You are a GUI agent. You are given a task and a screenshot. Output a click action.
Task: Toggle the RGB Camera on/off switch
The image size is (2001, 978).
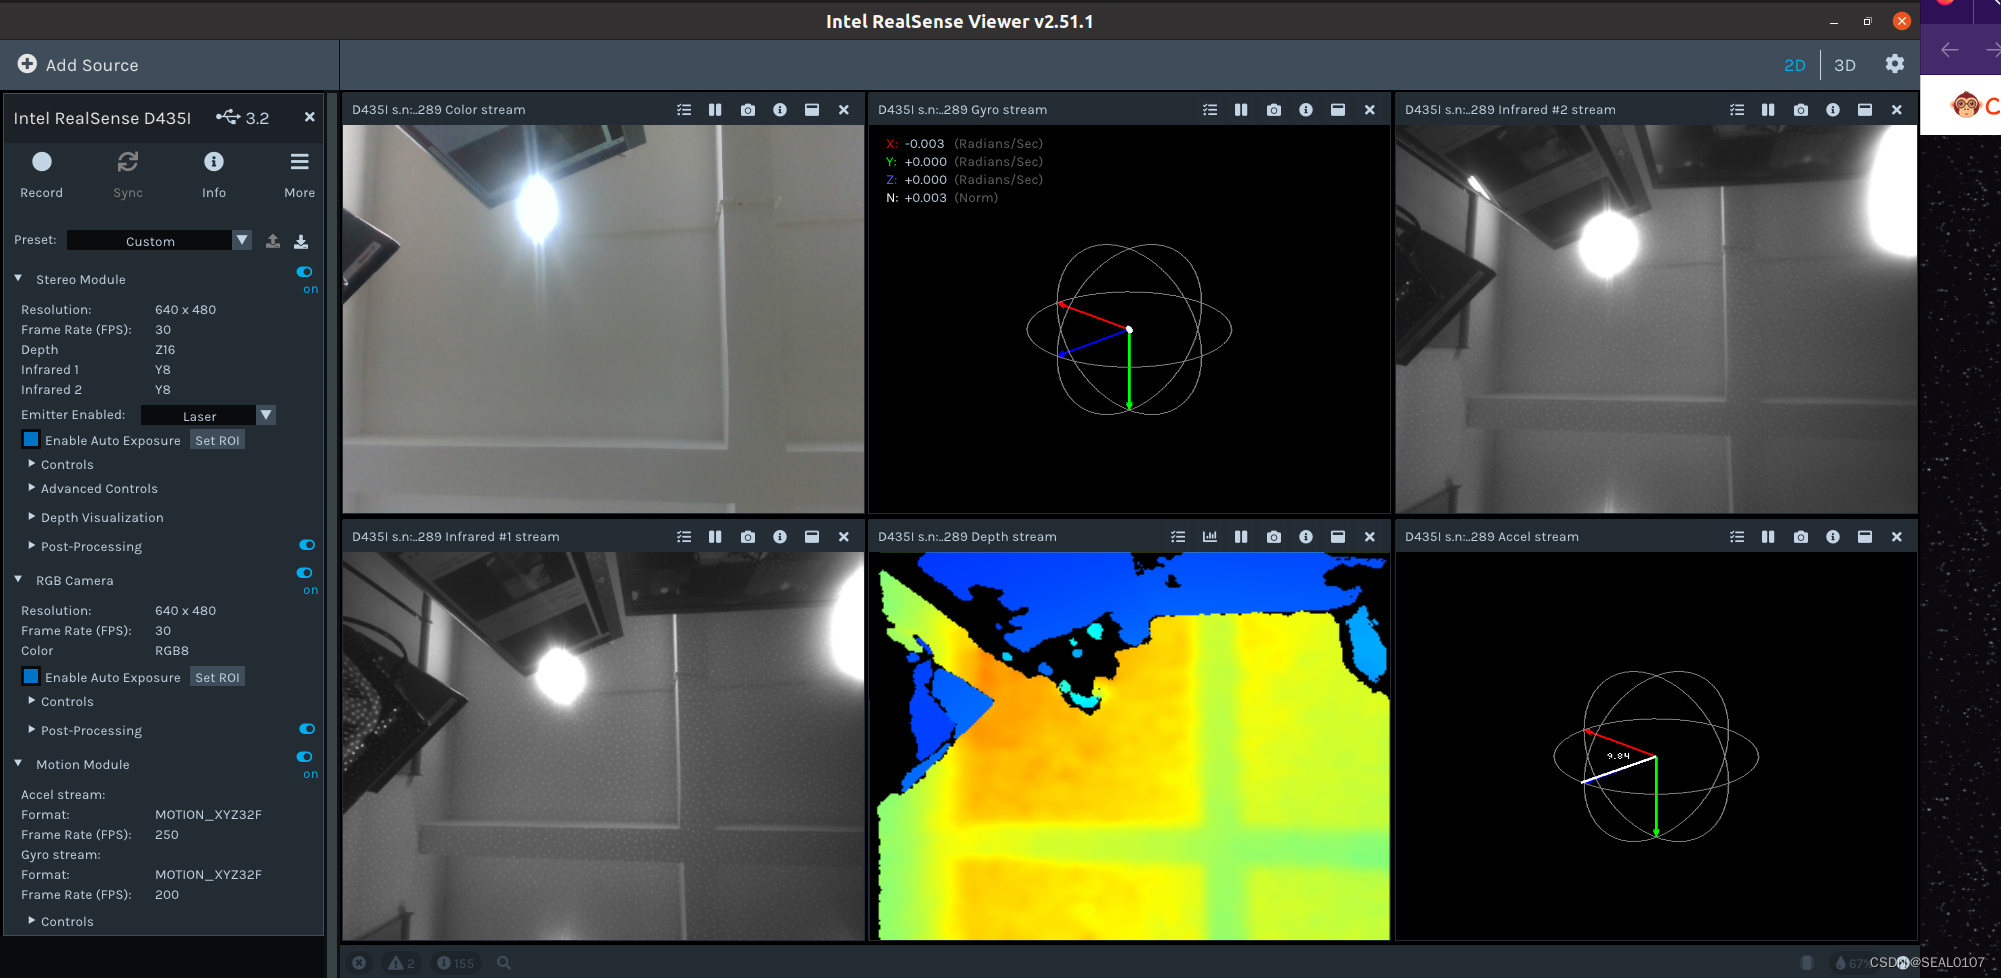click(305, 573)
